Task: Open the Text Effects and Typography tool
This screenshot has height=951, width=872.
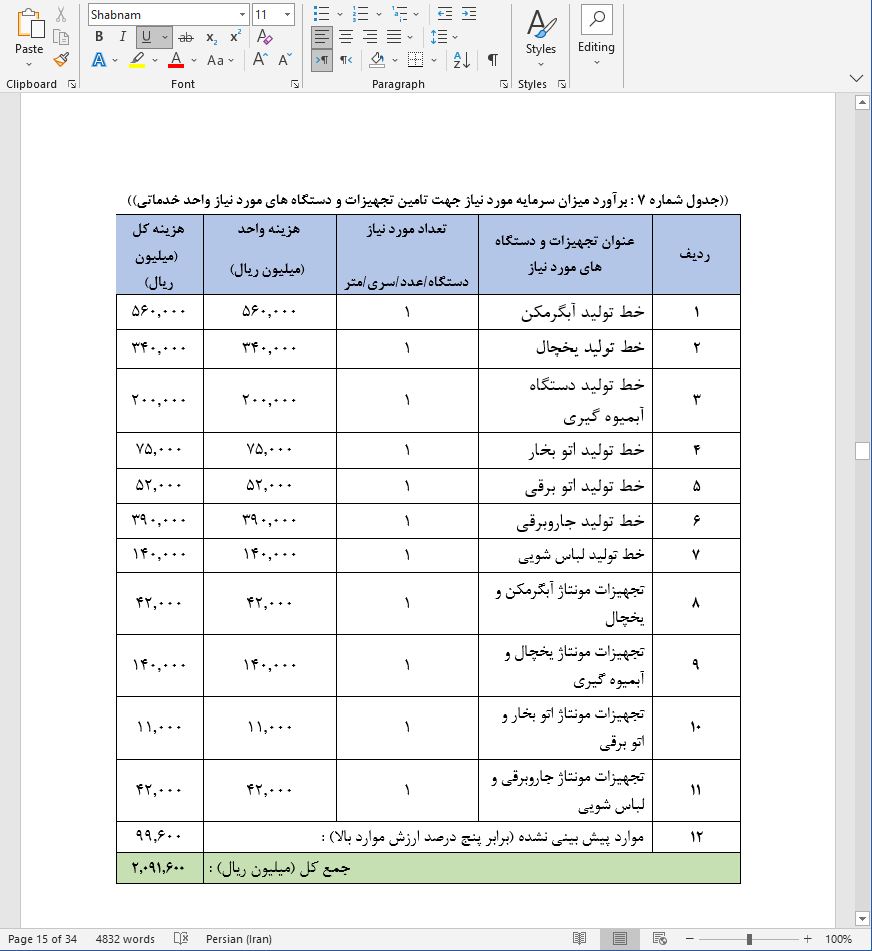Action: (98, 60)
